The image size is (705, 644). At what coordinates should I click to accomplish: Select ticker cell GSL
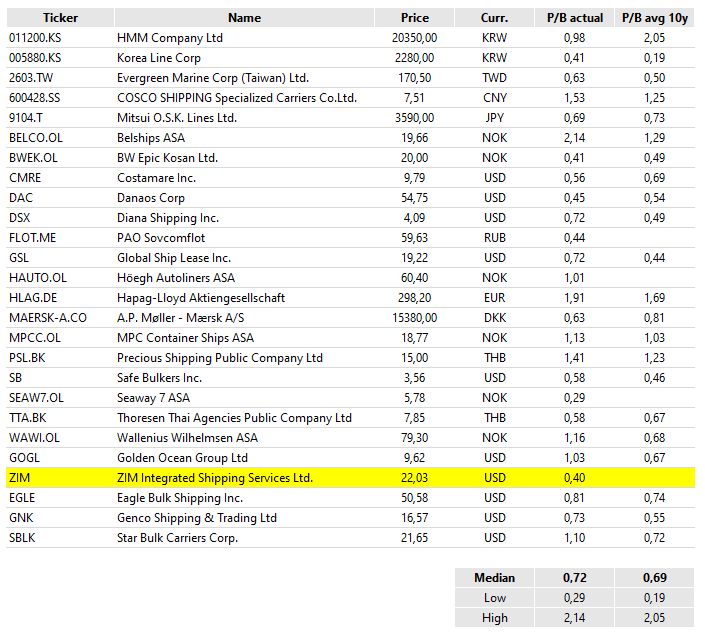[x=60, y=258]
